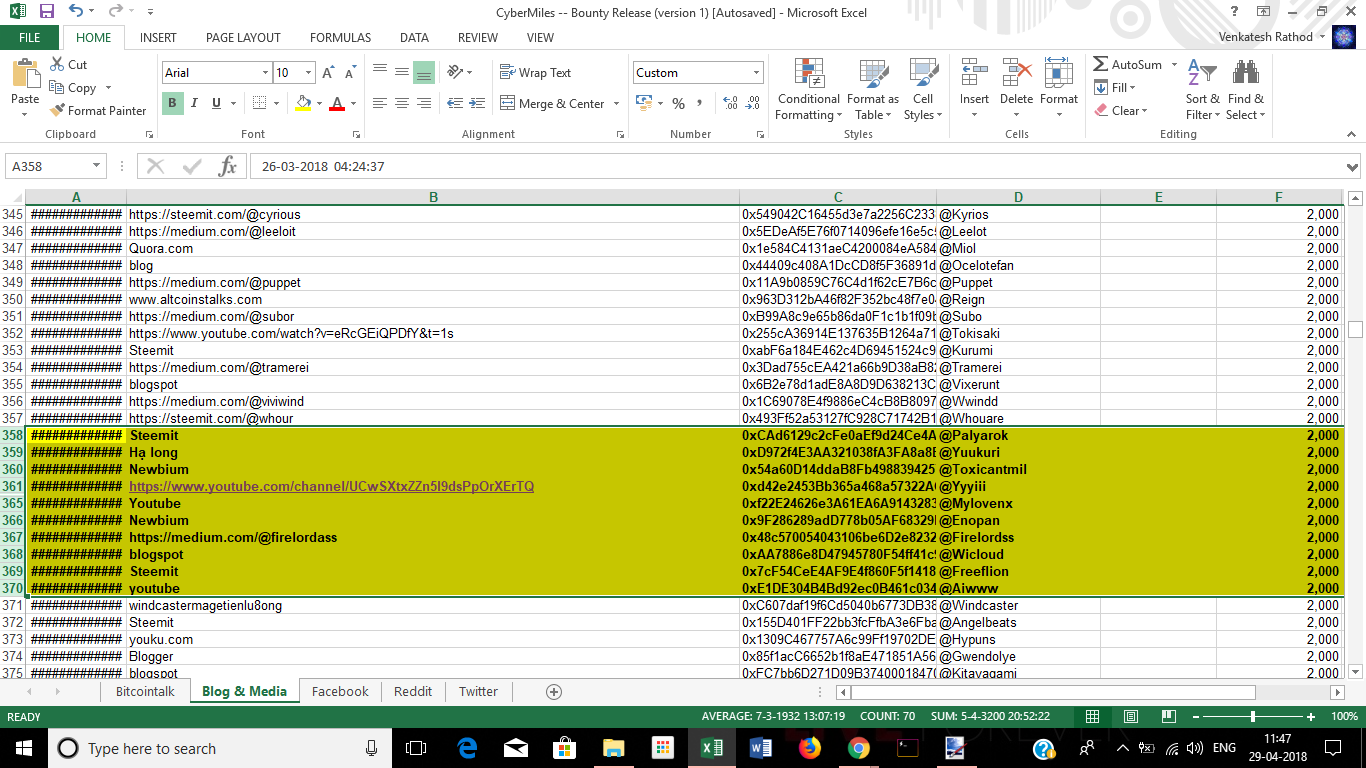Open the font name dropdown showing Arial
1366x768 pixels.
tap(265, 73)
